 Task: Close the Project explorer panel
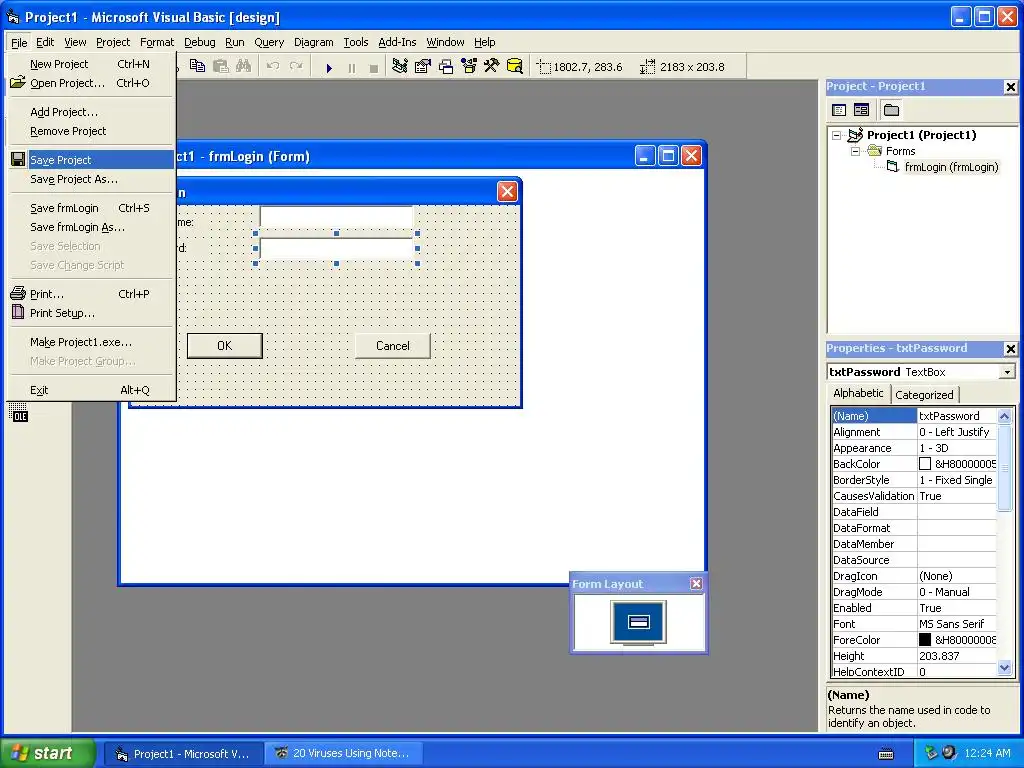[1010, 86]
